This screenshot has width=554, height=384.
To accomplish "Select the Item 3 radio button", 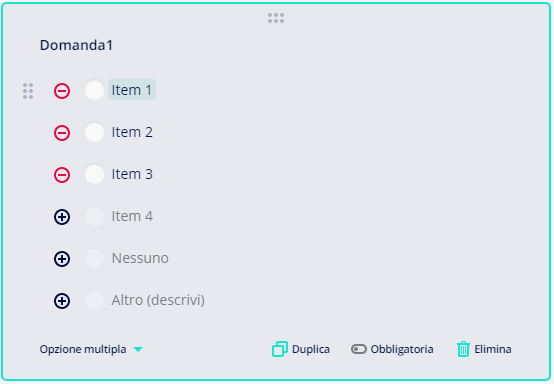I will 94,174.
